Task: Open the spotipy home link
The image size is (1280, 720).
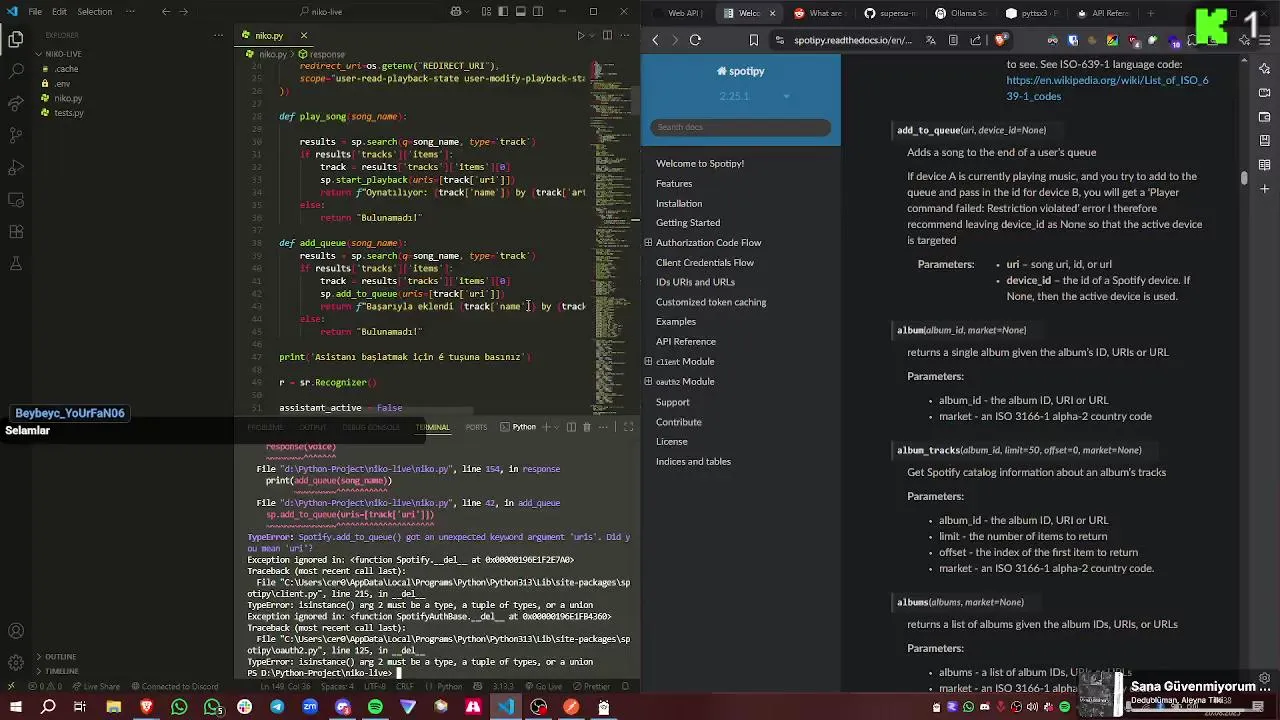Action: click(x=741, y=71)
